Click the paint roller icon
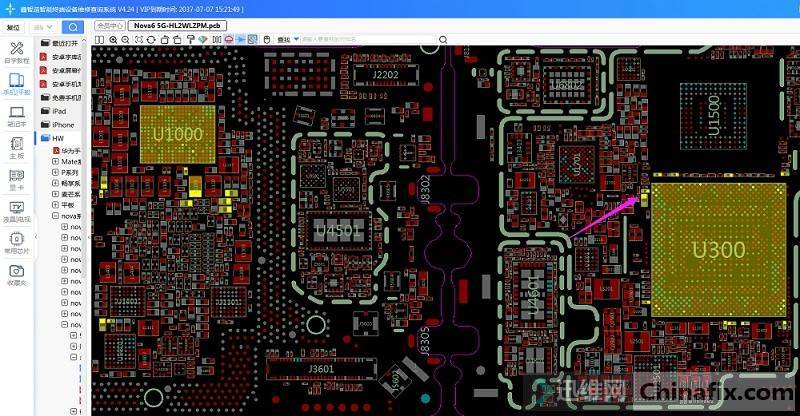Screen dimensions: 800x416 190,39
